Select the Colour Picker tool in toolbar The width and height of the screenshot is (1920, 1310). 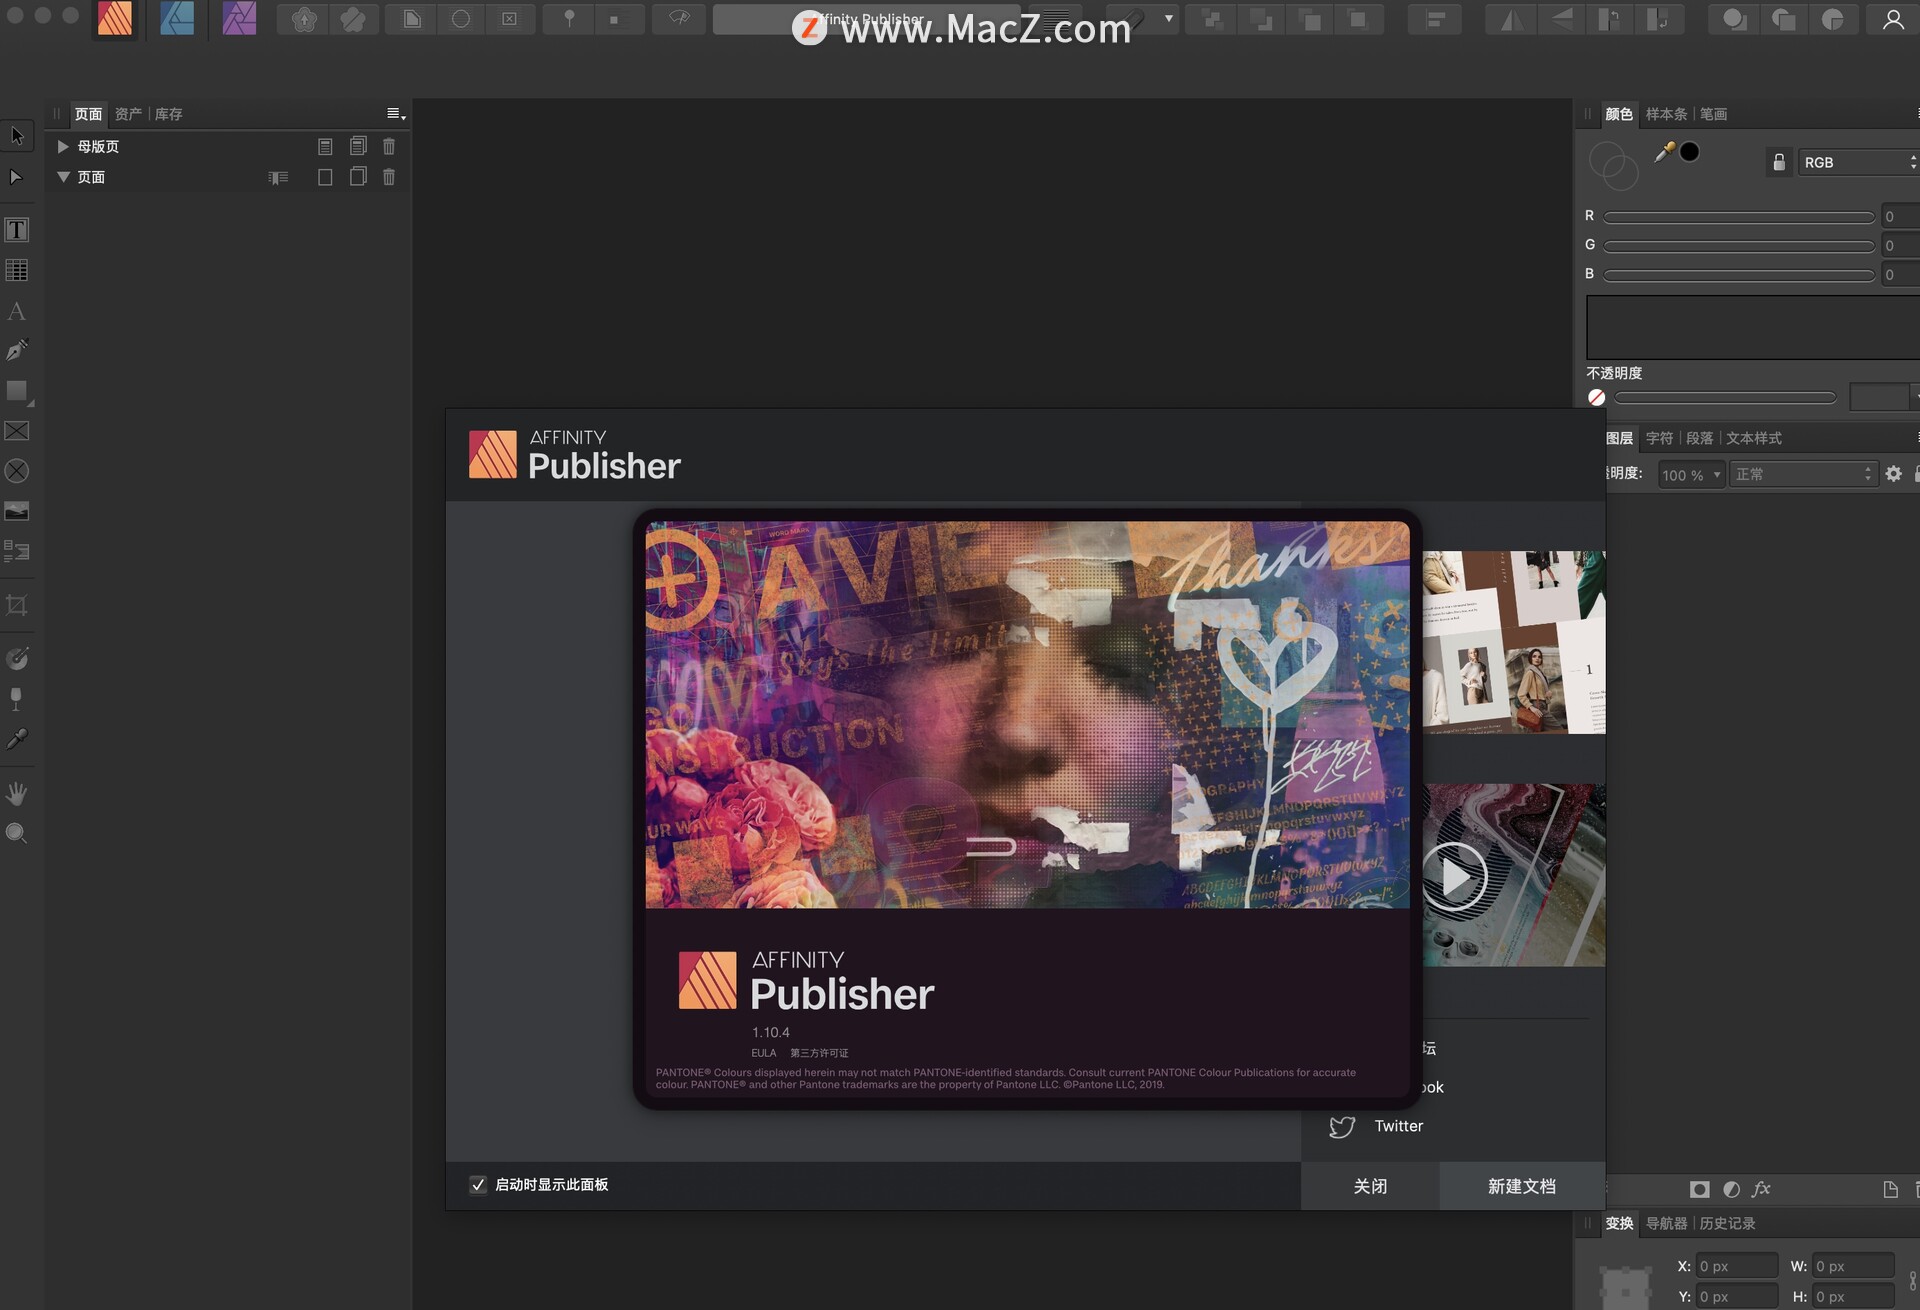click(17, 739)
